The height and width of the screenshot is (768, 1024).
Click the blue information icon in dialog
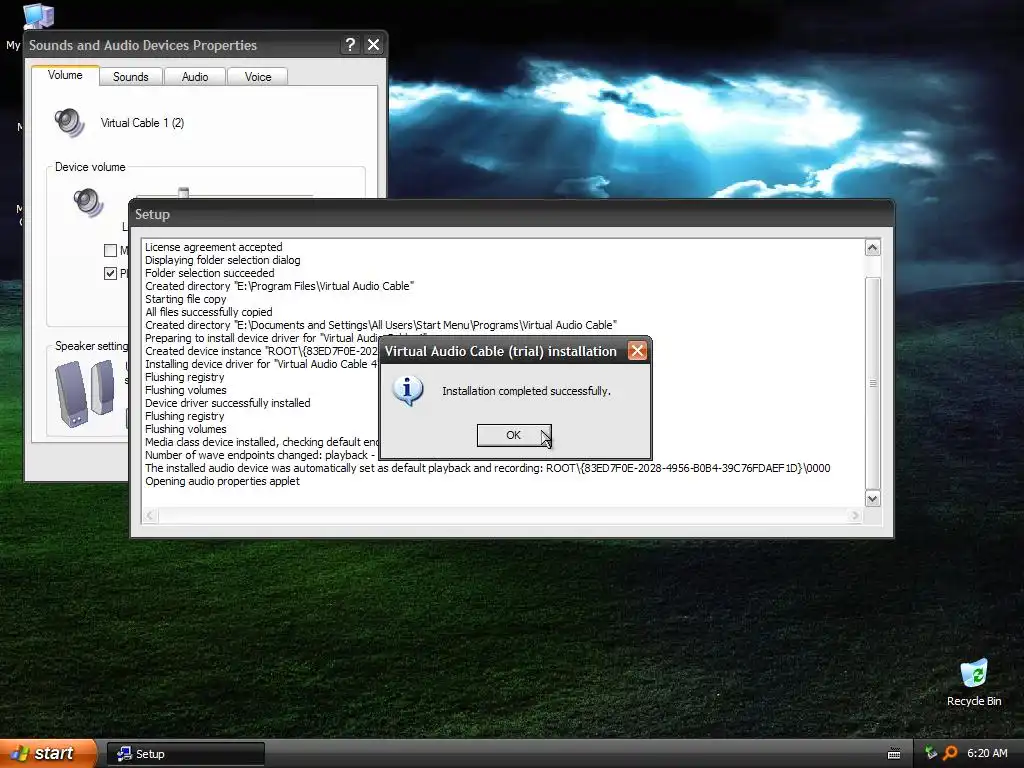(x=408, y=391)
